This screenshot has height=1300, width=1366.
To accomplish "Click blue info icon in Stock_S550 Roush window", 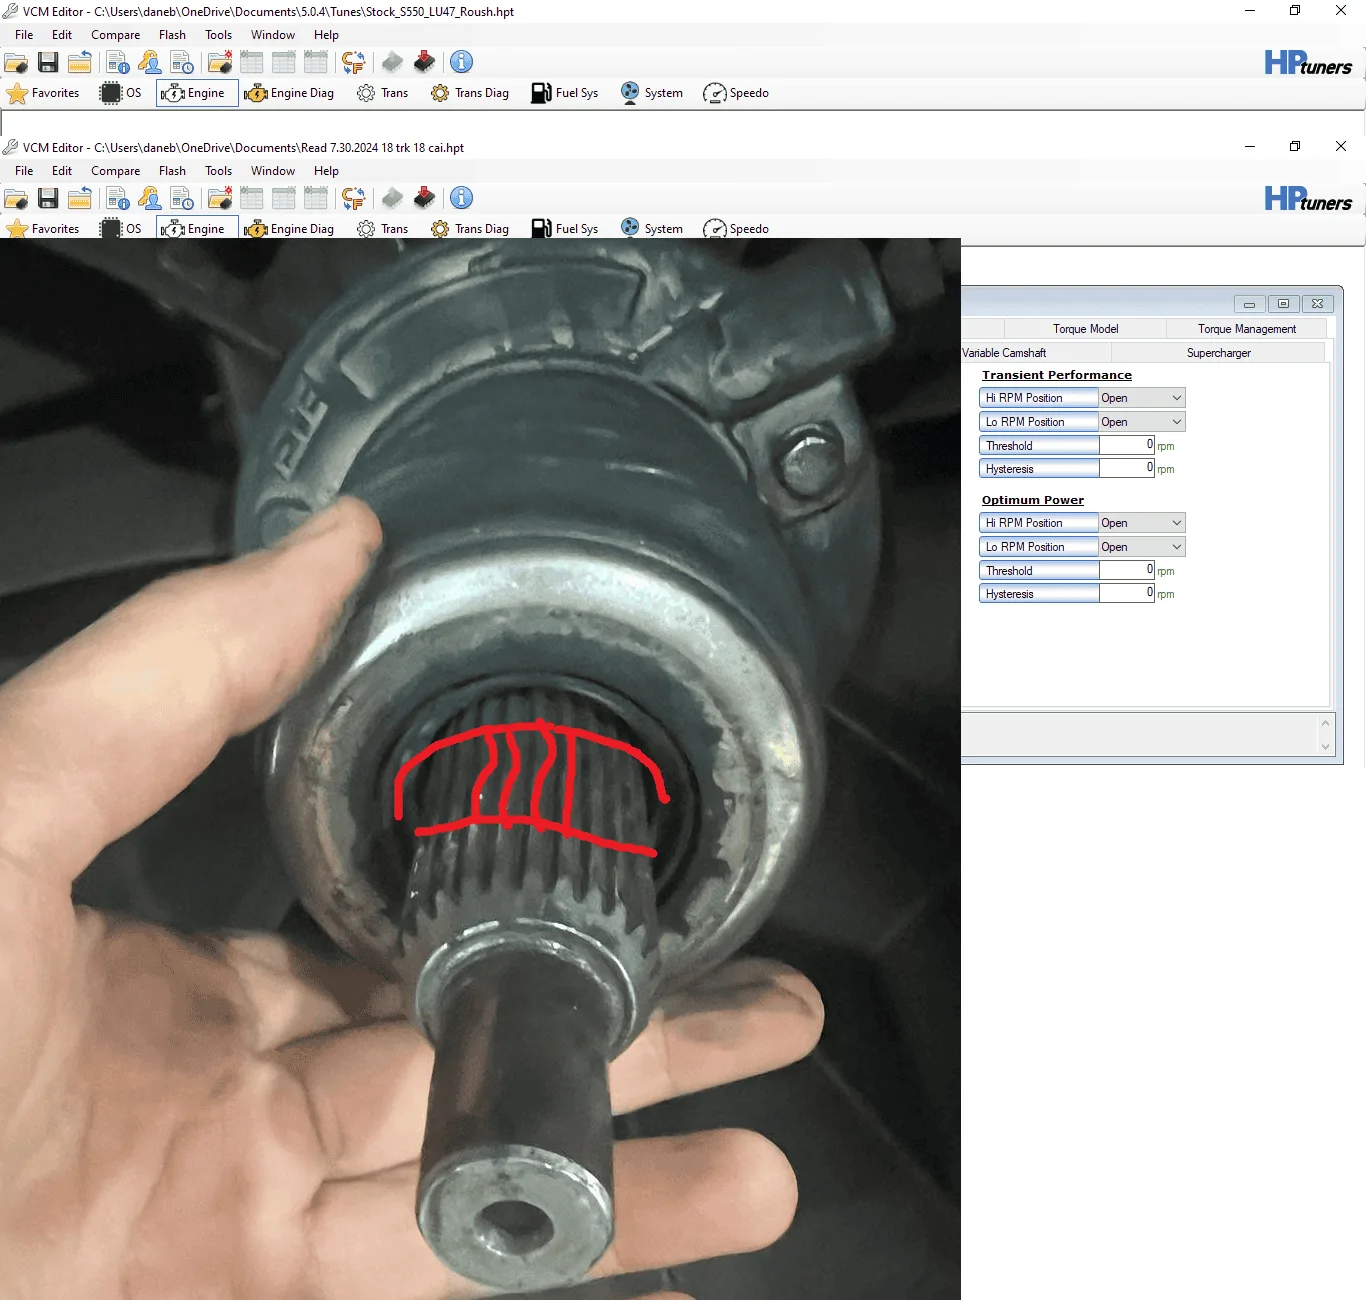I will tap(461, 62).
